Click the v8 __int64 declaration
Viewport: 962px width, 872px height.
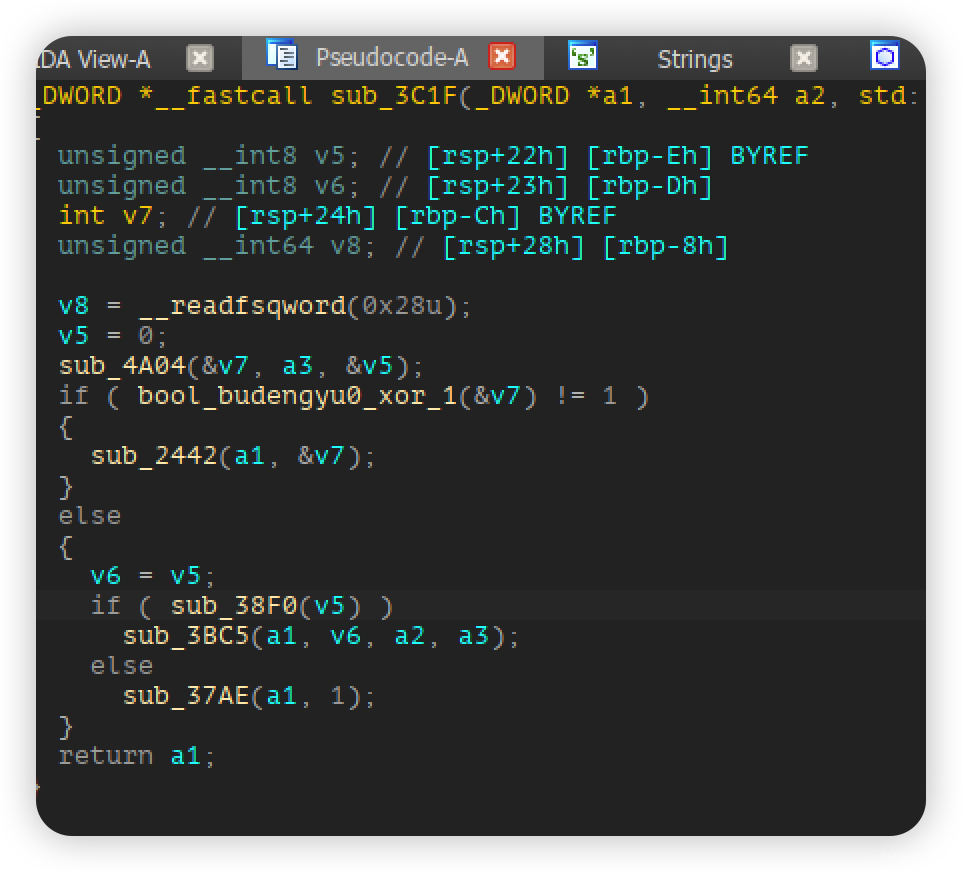point(217,246)
